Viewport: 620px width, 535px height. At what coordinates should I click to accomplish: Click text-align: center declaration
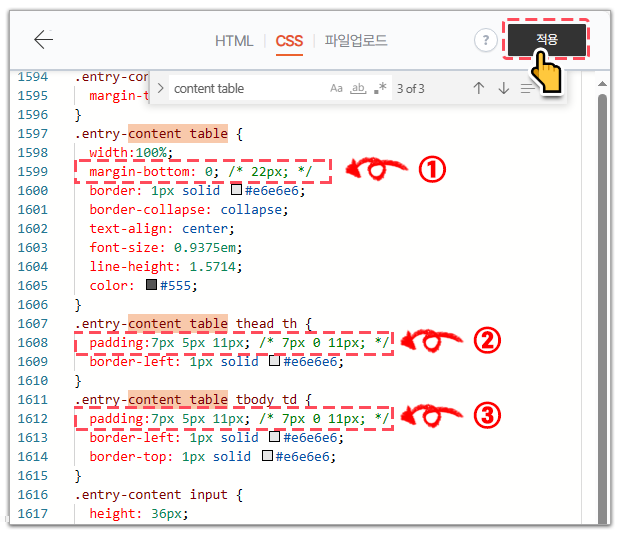(162, 229)
